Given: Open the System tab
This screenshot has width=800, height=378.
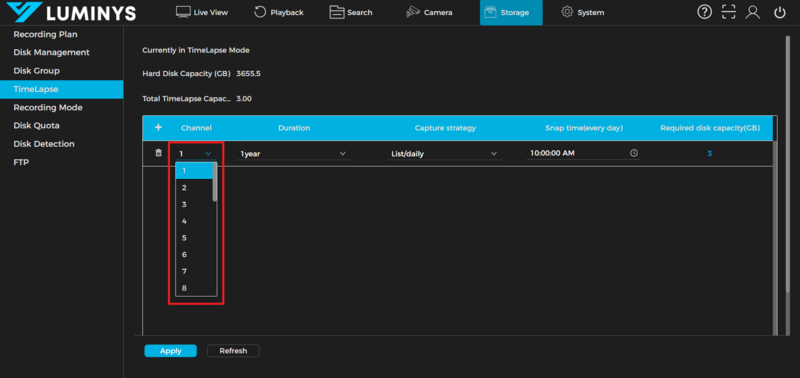Looking at the screenshot, I should click(583, 12).
